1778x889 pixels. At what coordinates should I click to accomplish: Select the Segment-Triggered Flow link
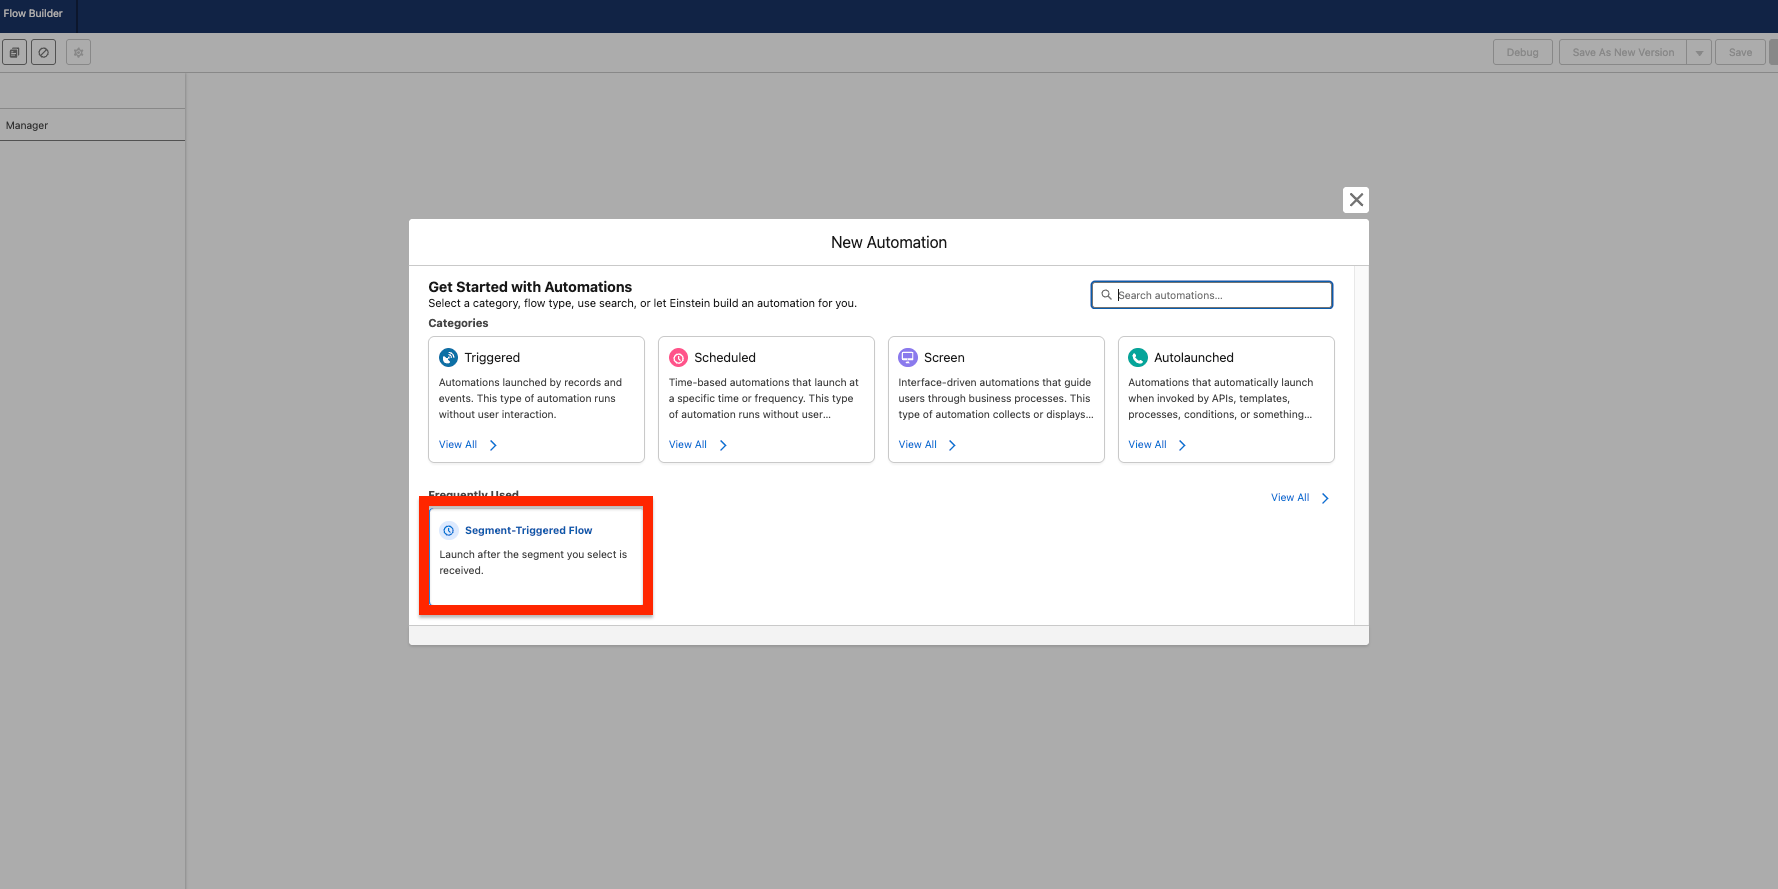(x=528, y=531)
